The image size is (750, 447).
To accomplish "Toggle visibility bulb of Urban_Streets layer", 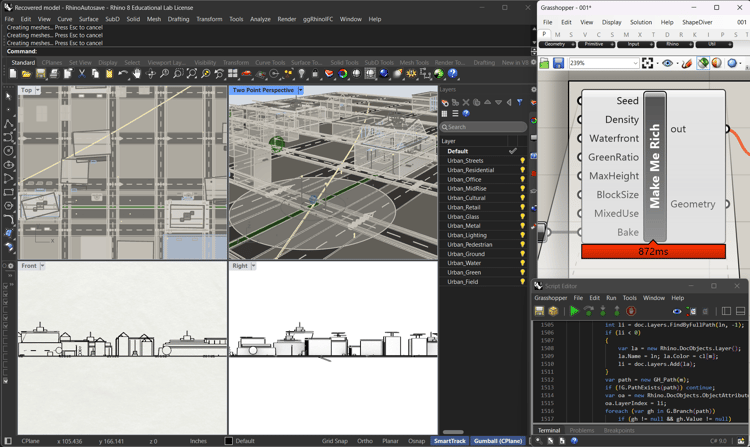I will tap(522, 161).
